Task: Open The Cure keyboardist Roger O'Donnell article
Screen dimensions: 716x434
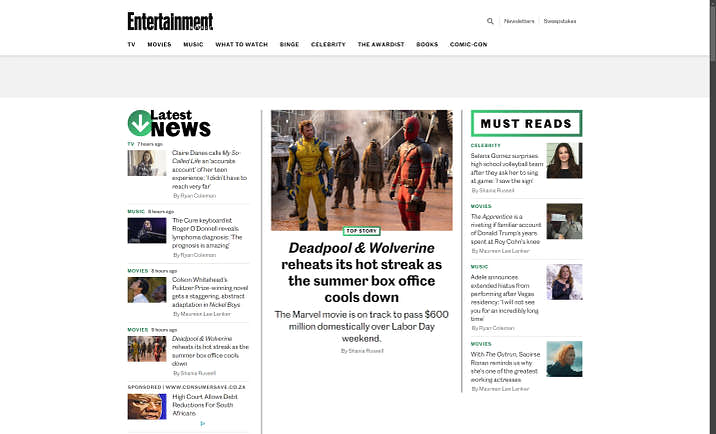Action: click(x=207, y=233)
